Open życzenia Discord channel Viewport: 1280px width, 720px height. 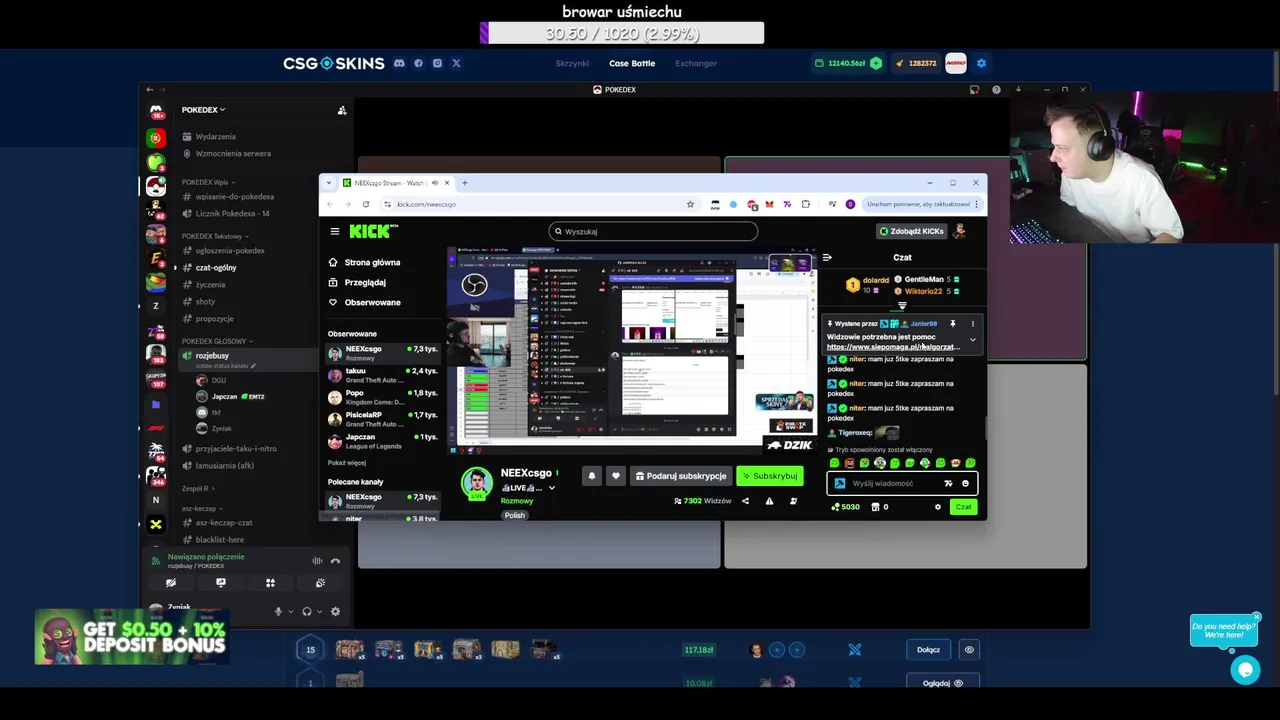(x=210, y=285)
